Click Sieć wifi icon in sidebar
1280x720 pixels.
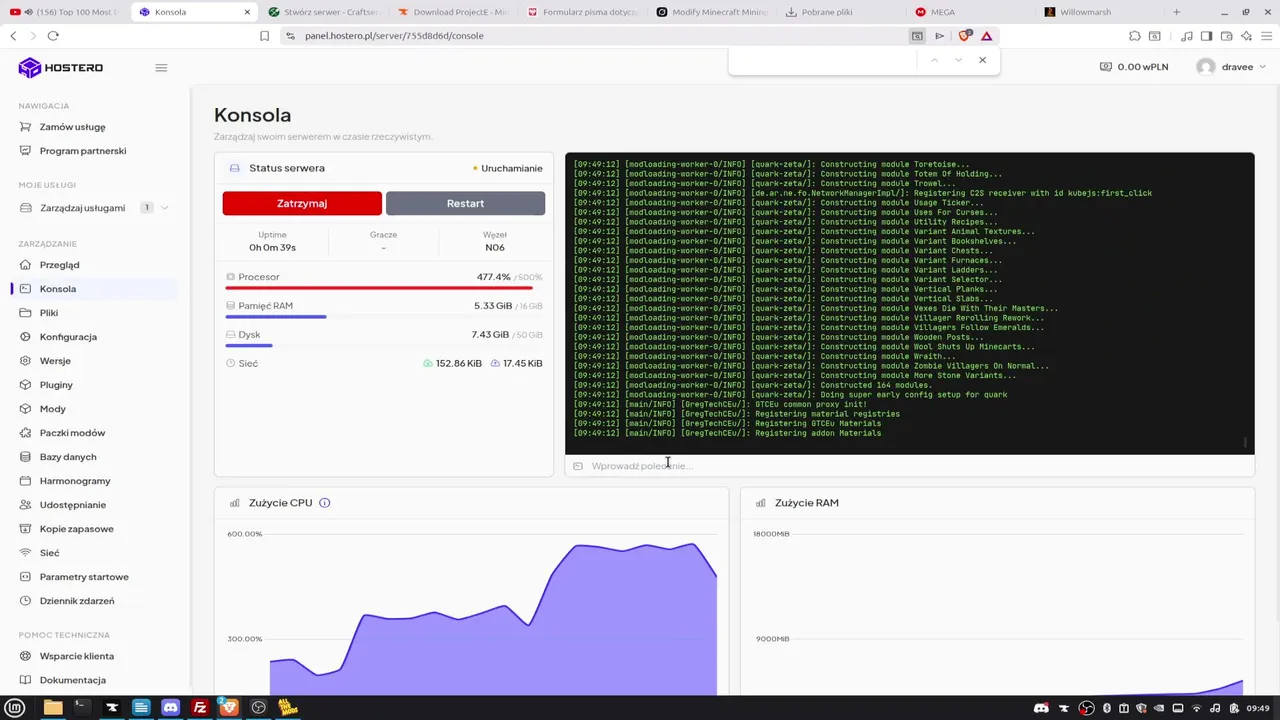pyautogui.click(x=26, y=553)
